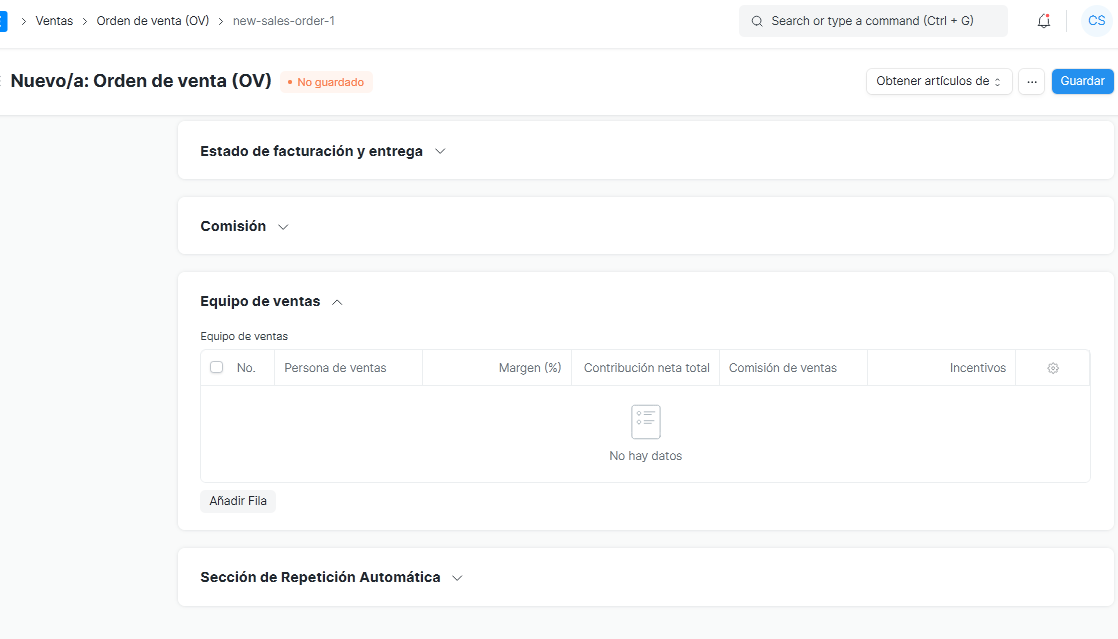Screen dimensions: 1118x639
Task: Click Añadir Fila button
Action: [238, 501]
